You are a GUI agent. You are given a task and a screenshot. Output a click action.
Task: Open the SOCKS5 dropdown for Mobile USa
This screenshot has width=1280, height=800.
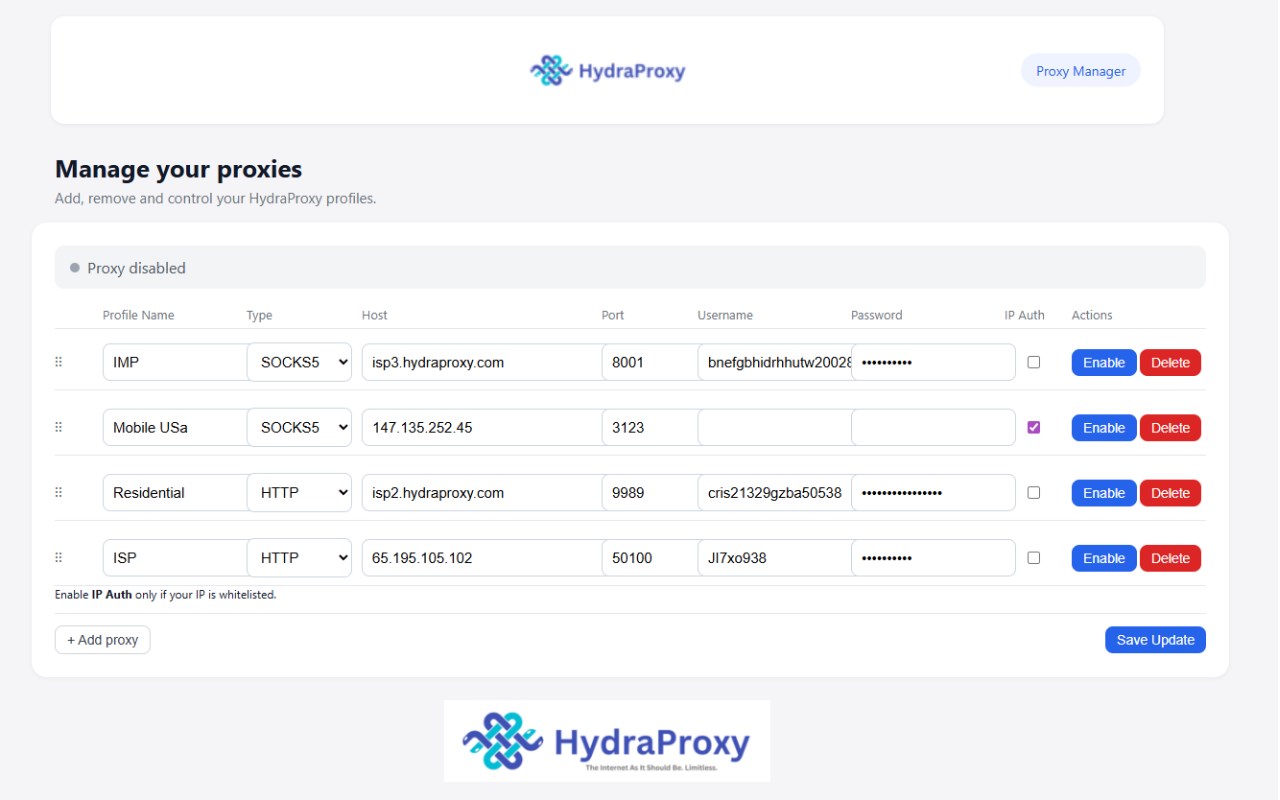(x=299, y=427)
